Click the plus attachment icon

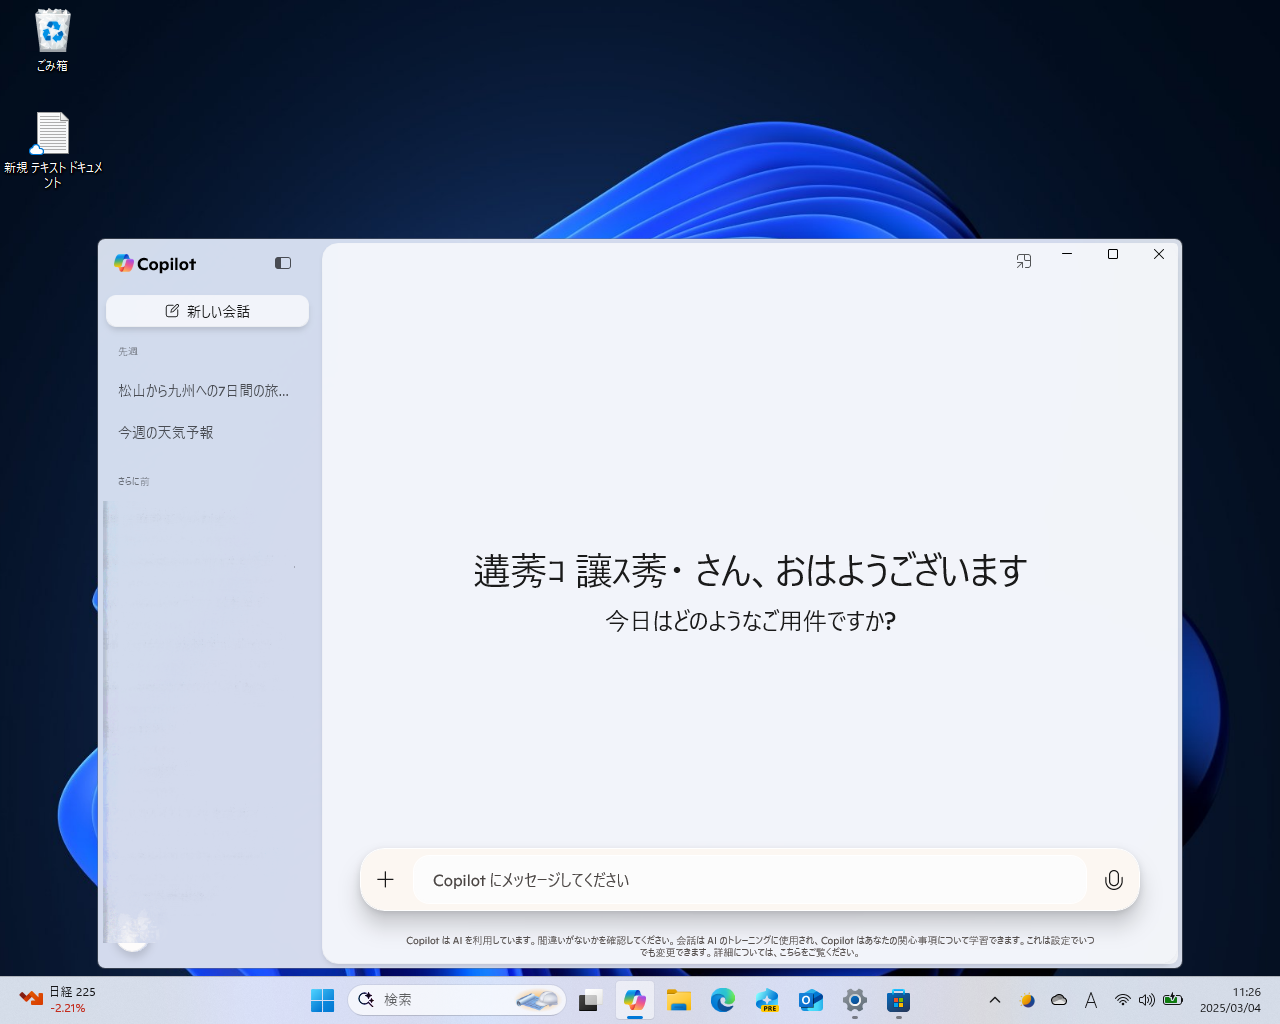point(386,880)
